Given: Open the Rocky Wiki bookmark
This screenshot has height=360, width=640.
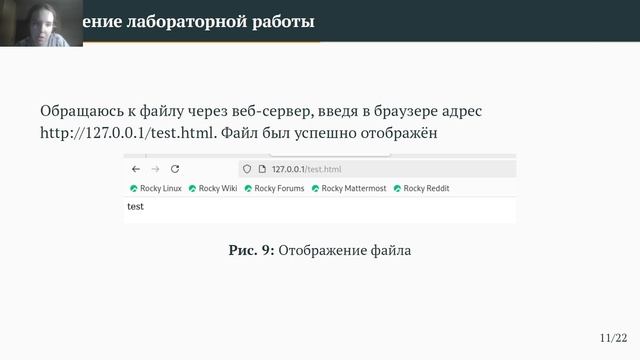Looking at the screenshot, I should tap(213, 189).
